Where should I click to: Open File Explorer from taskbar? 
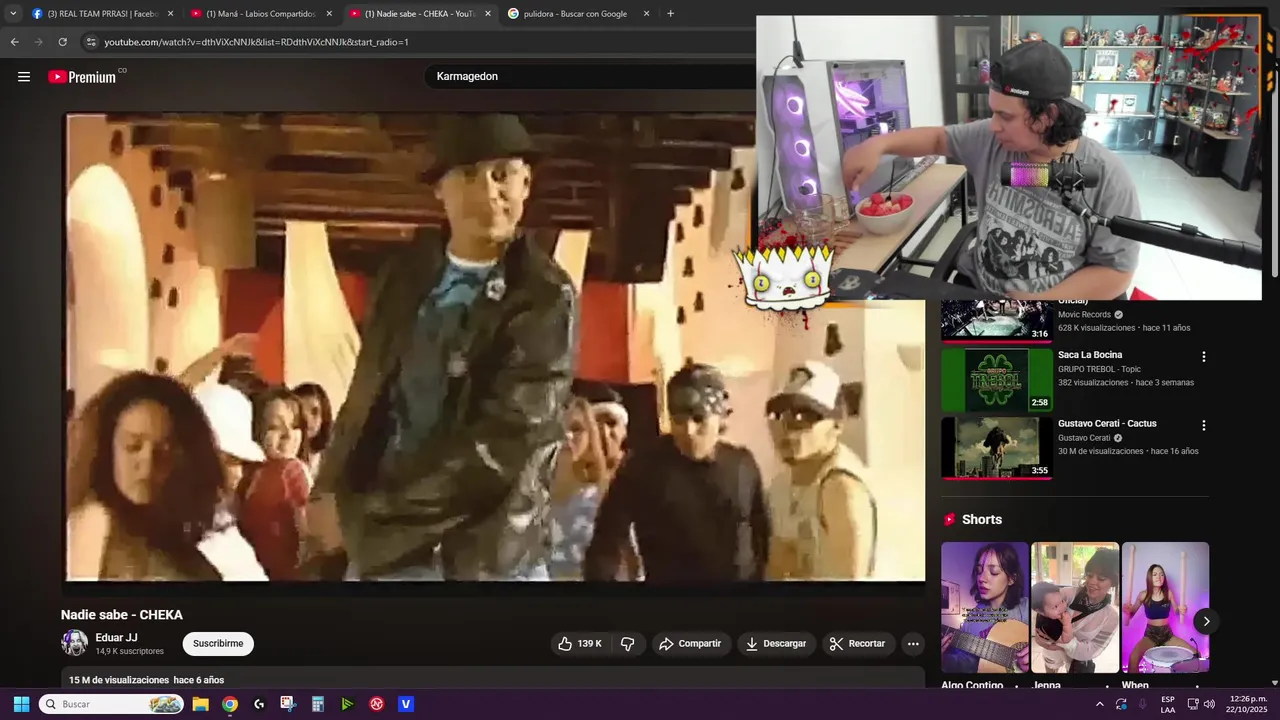(200, 704)
